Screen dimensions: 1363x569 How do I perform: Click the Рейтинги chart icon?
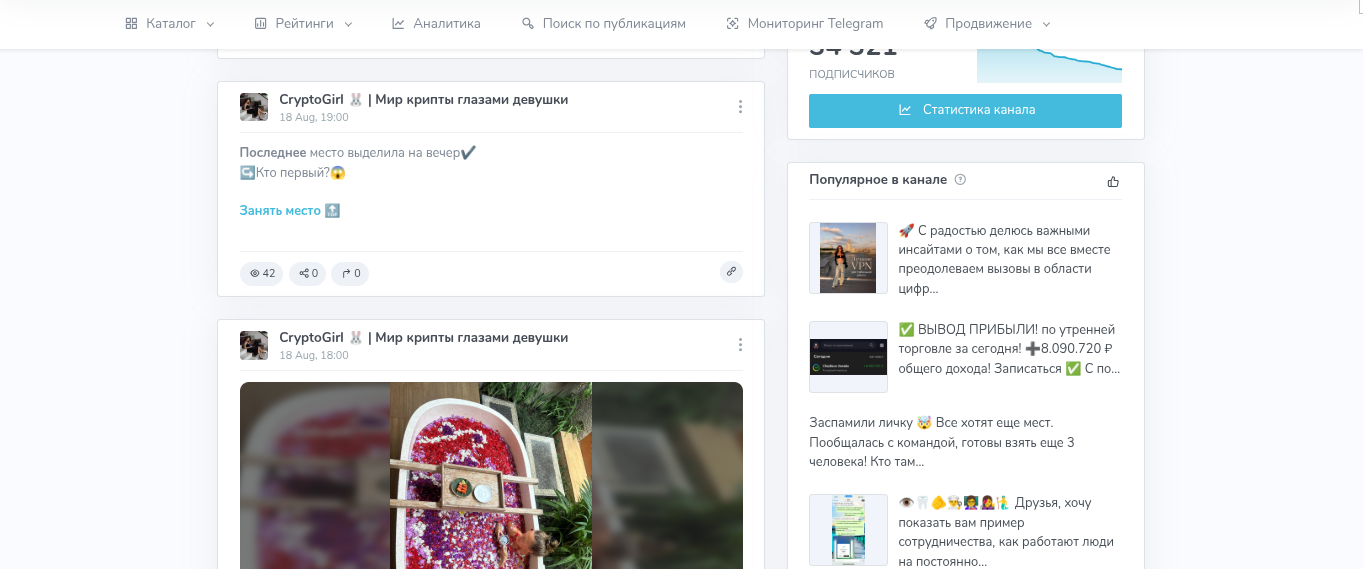(x=260, y=23)
